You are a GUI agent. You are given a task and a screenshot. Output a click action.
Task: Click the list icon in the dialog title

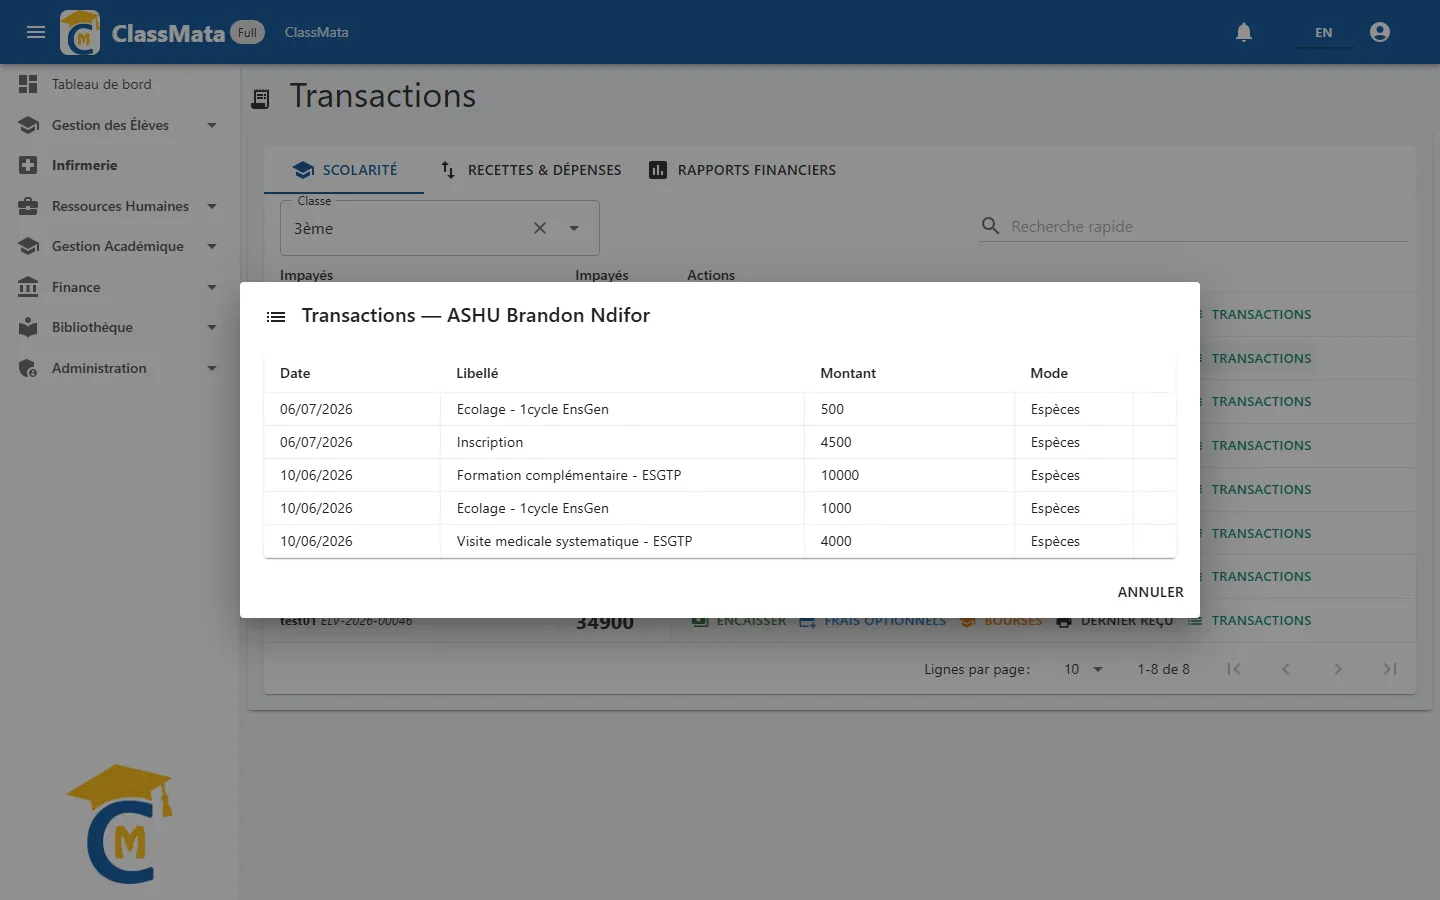[276, 317]
